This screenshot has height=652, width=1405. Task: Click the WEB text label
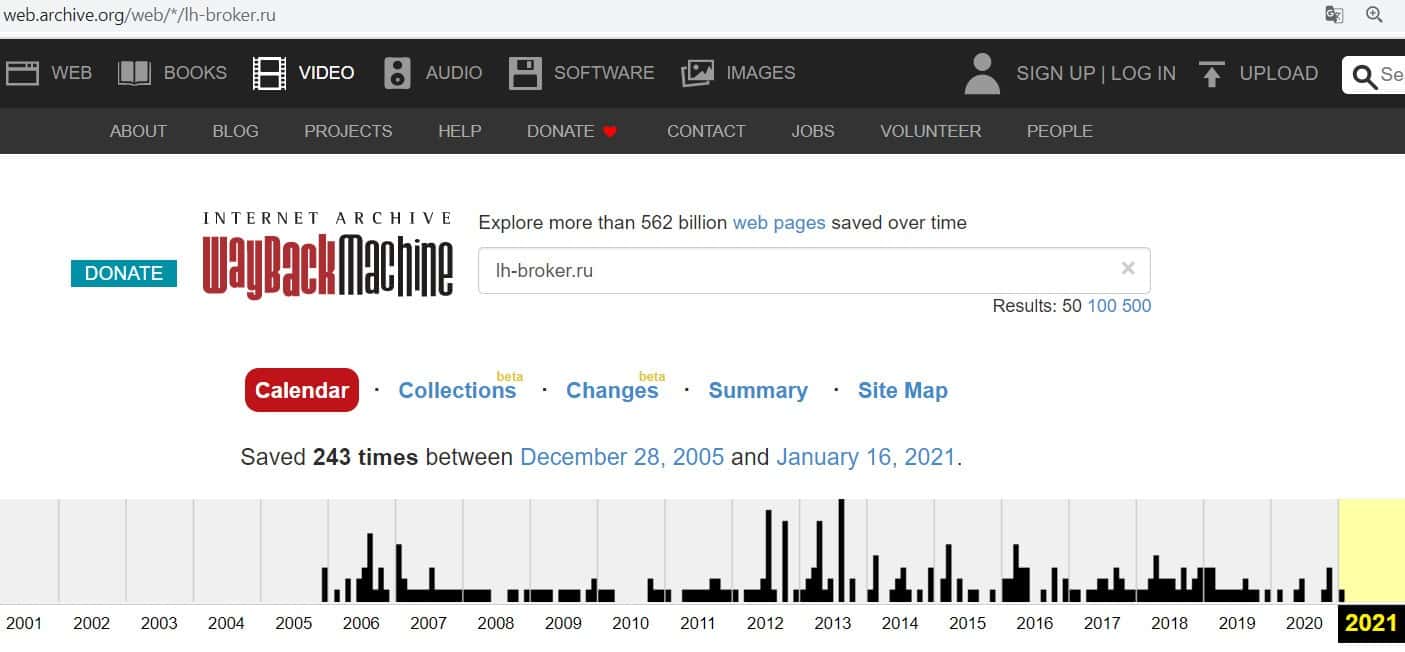tap(72, 73)
